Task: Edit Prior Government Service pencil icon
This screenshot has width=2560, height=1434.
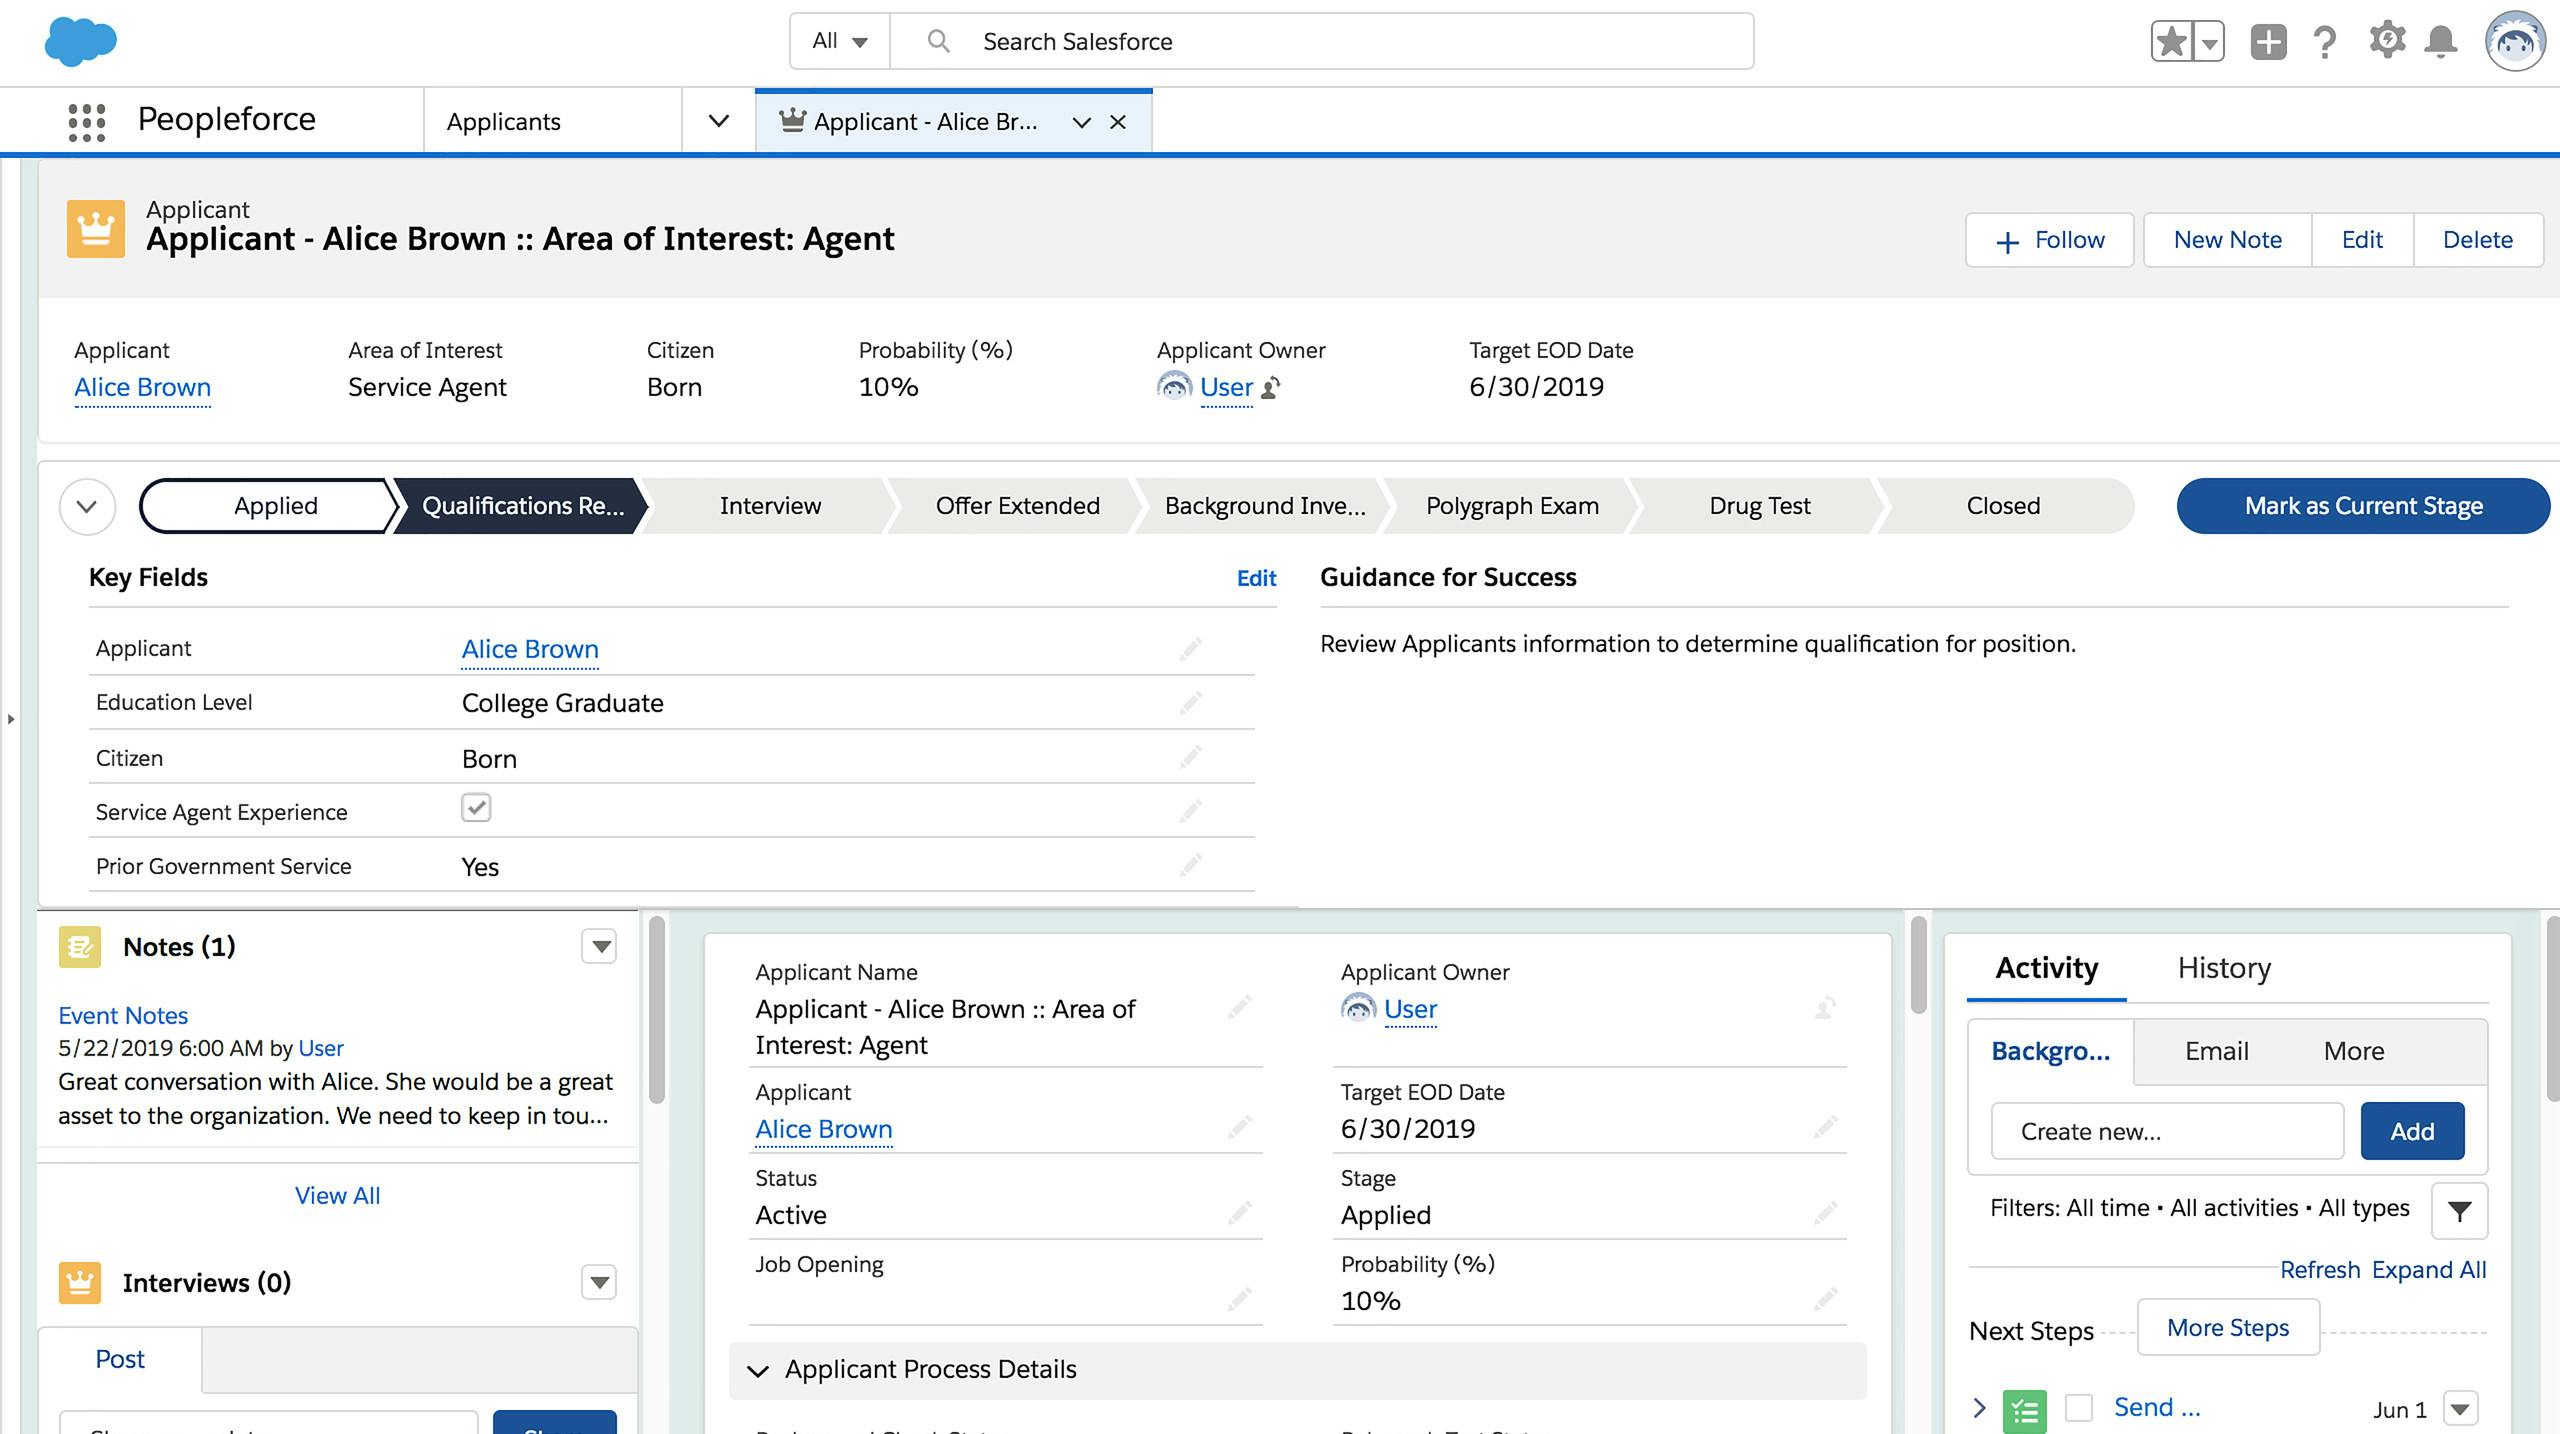Action: [1190, 865]
